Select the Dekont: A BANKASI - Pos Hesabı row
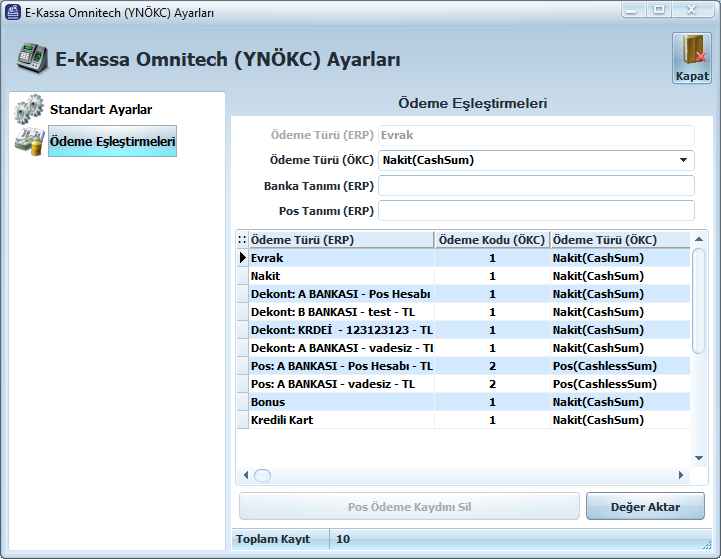 [464, 294]
